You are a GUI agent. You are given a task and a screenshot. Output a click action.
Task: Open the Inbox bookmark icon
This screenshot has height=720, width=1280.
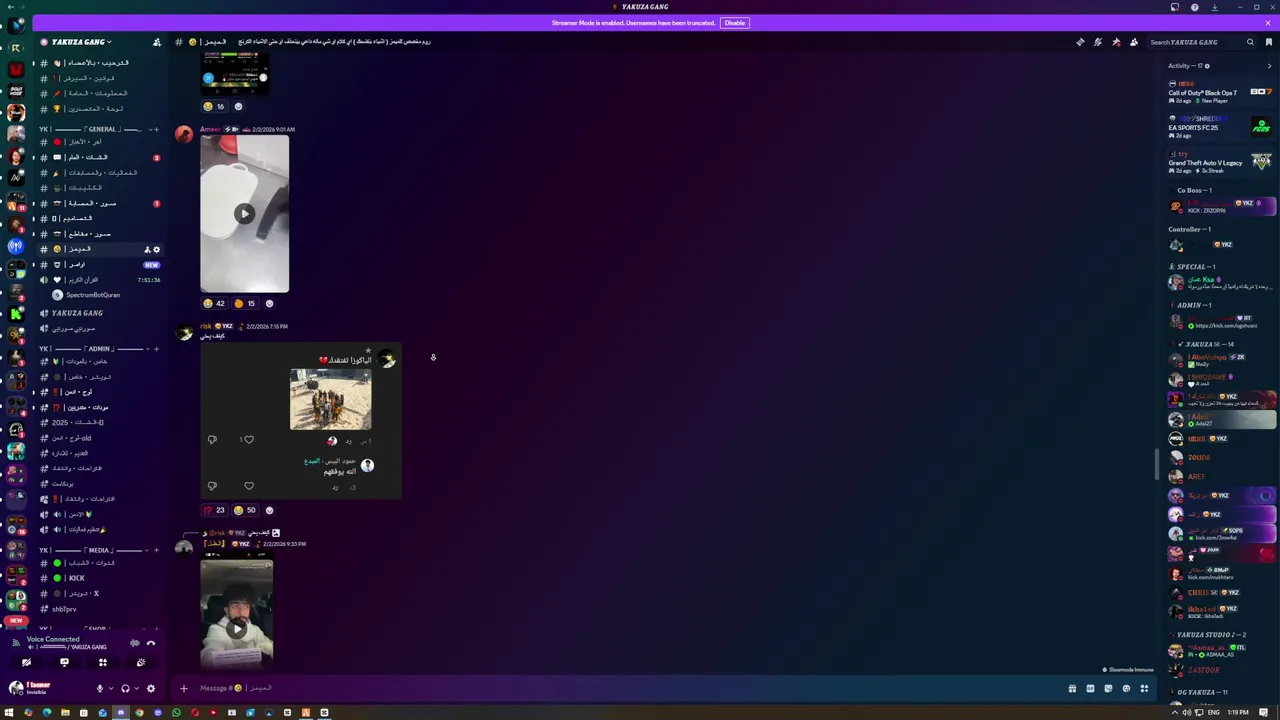[x=1269, y=42]
